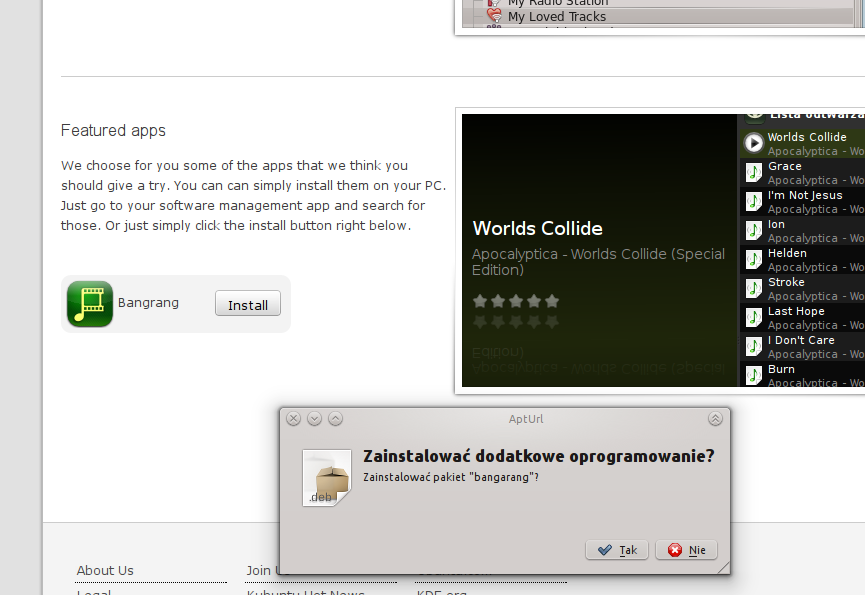Maximize the AptUrl dialog with up arrow

335,419
